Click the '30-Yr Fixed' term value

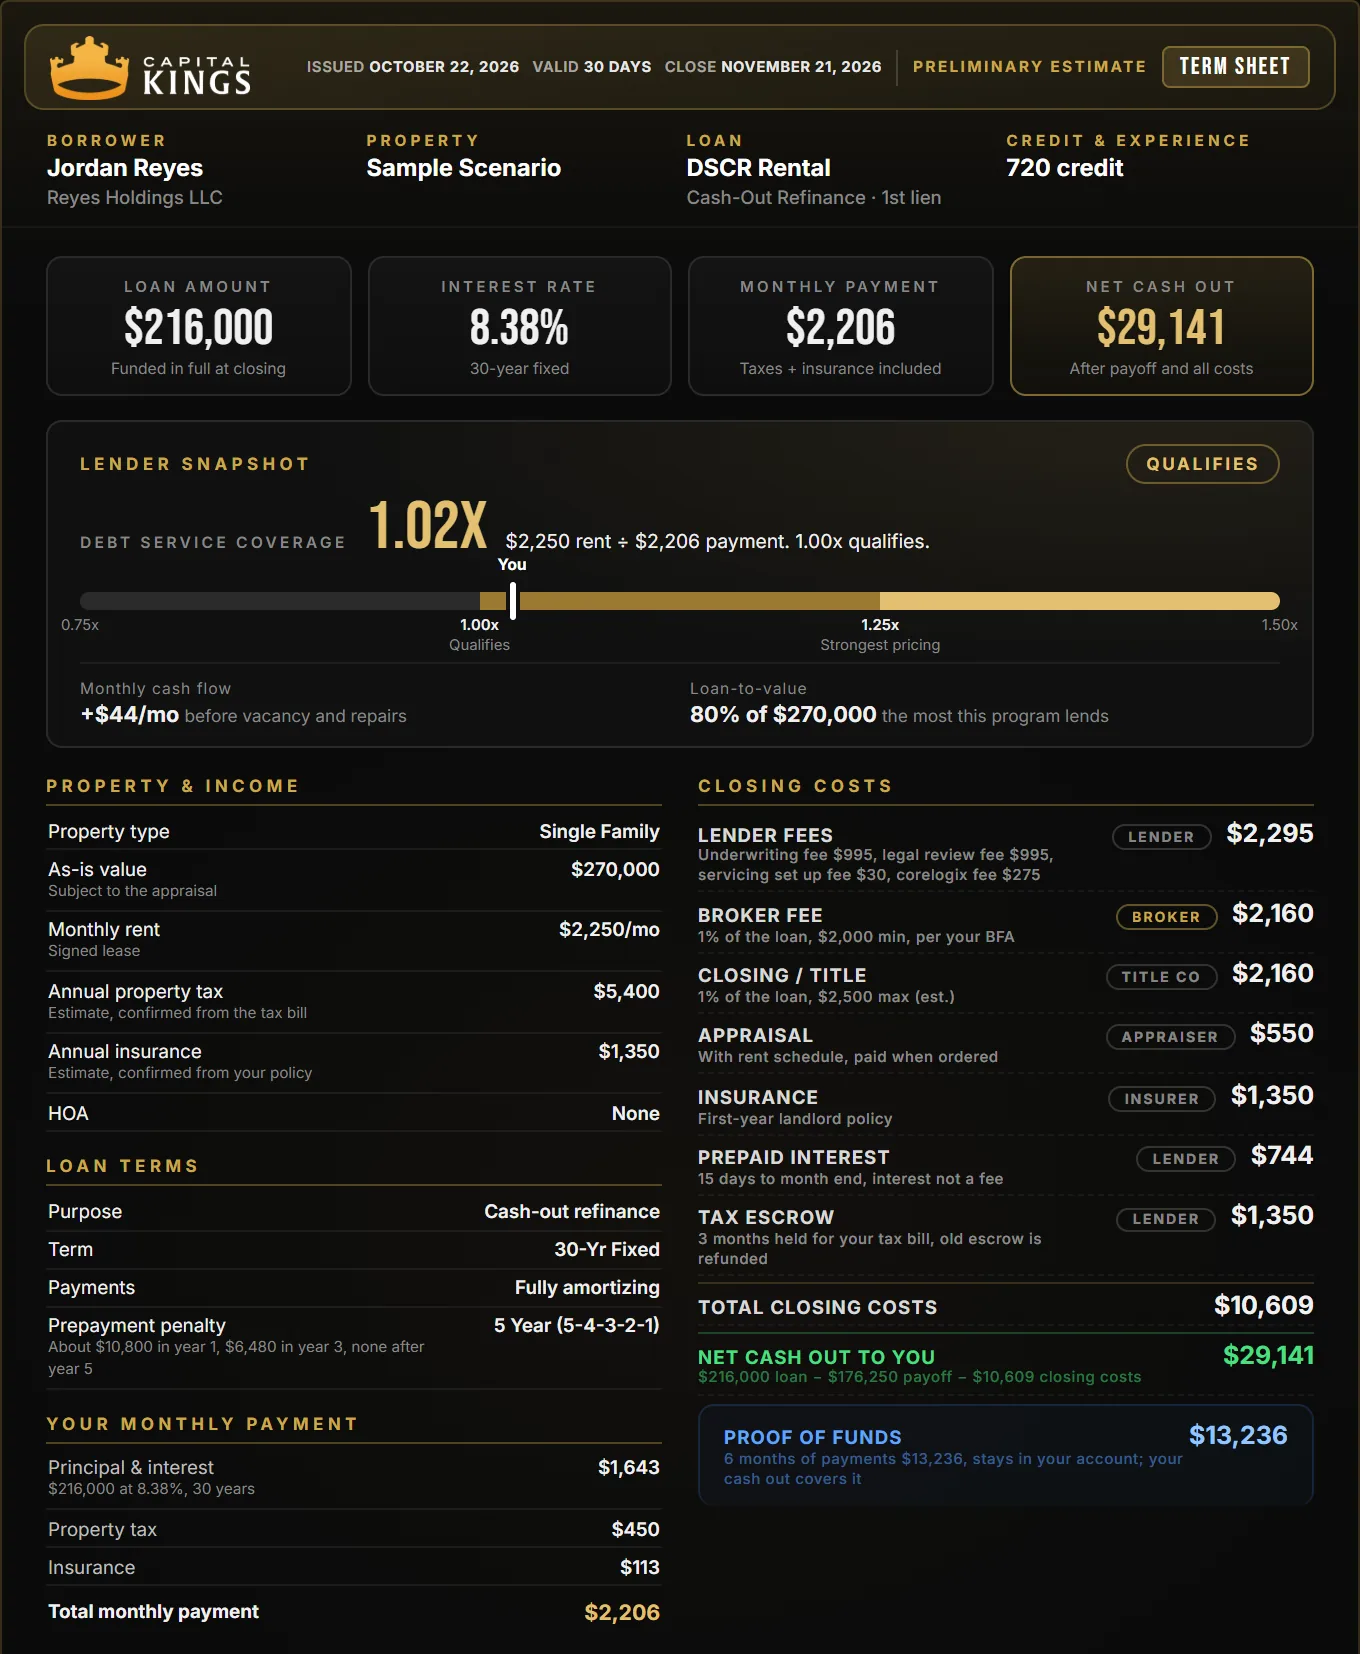tap(607, 1250)
